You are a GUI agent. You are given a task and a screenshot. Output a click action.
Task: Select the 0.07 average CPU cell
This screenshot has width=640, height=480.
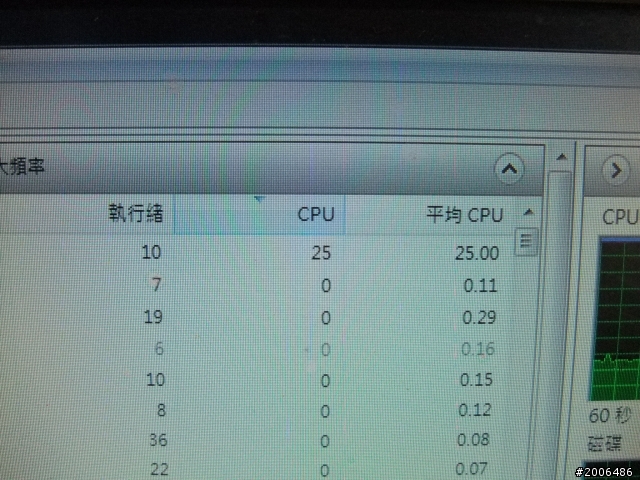[x=471, y=469]
